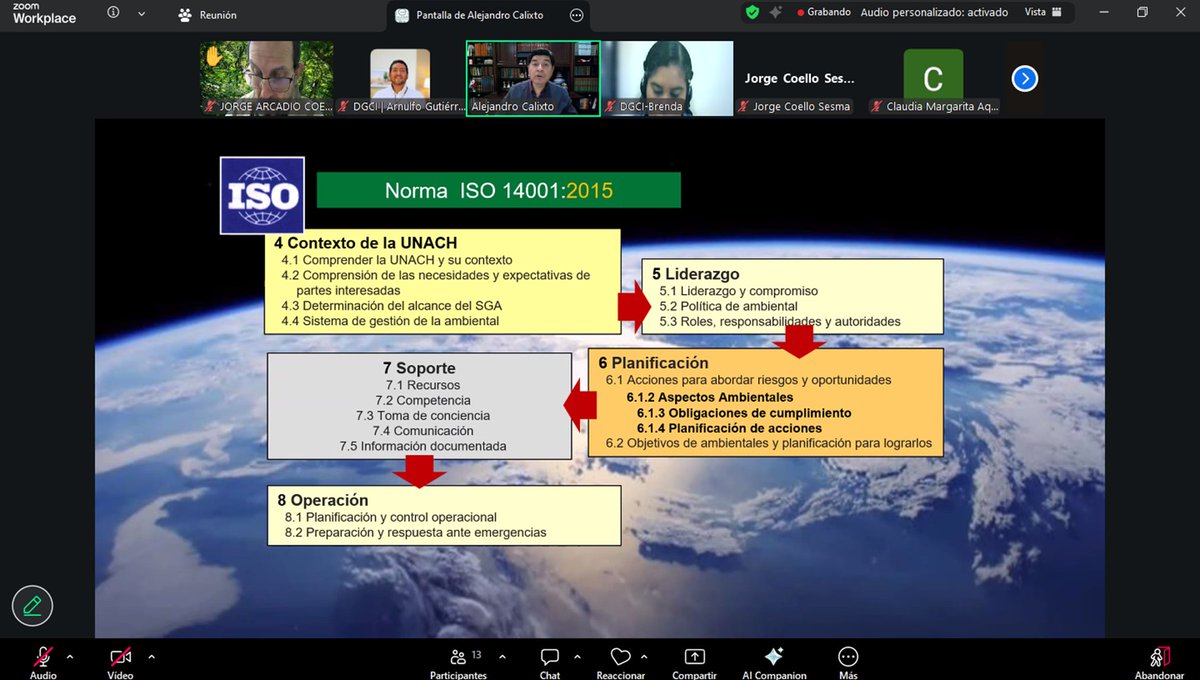Click the 7 Soporte heading

click(x=419, y=369)
